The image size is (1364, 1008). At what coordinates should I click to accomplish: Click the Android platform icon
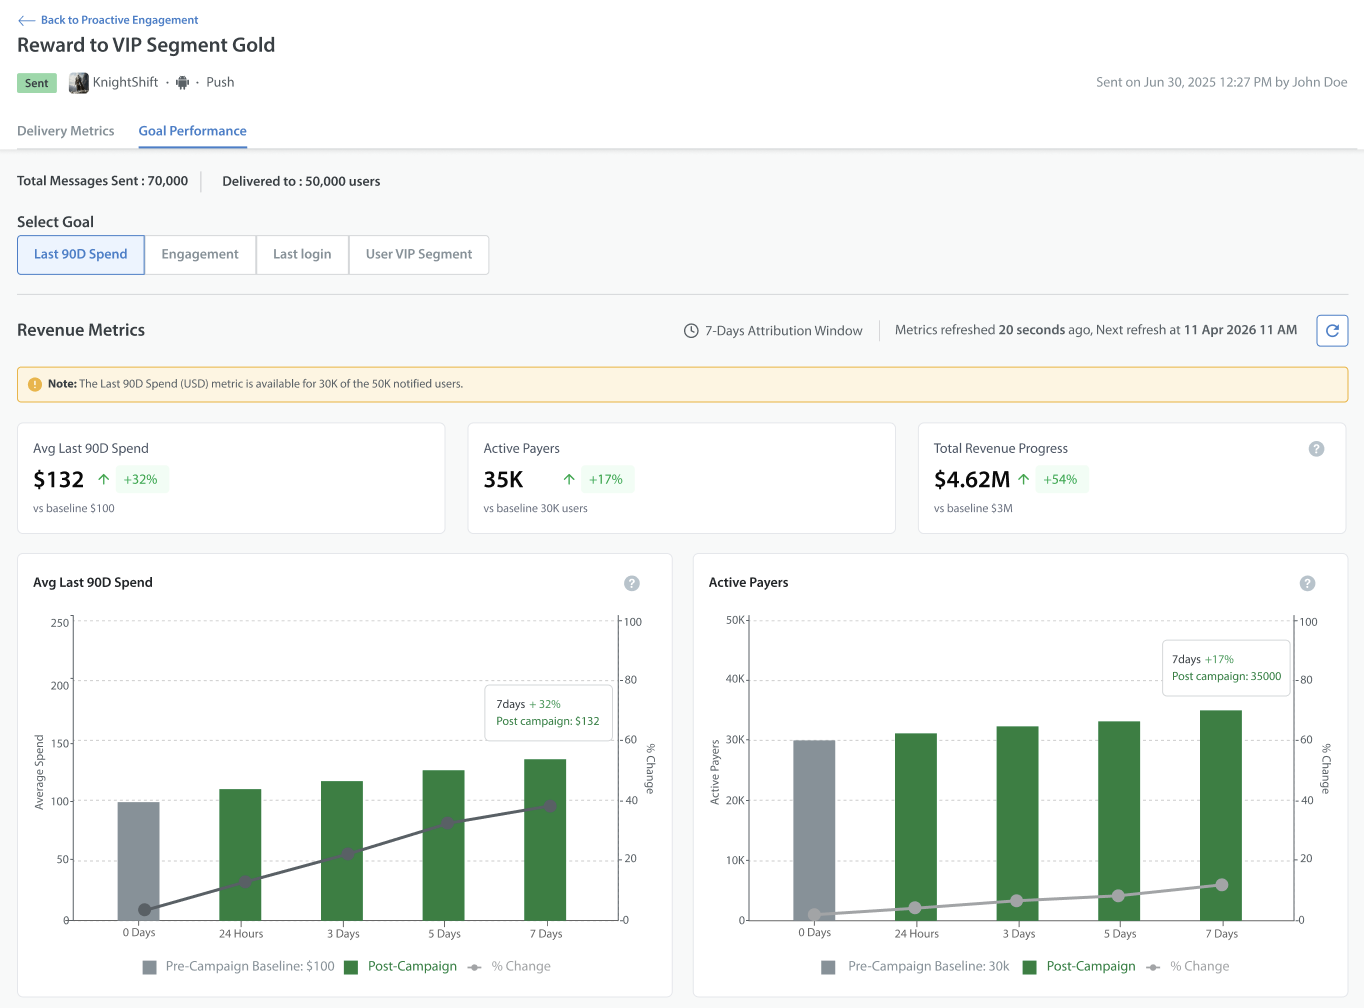pos(182,83)
